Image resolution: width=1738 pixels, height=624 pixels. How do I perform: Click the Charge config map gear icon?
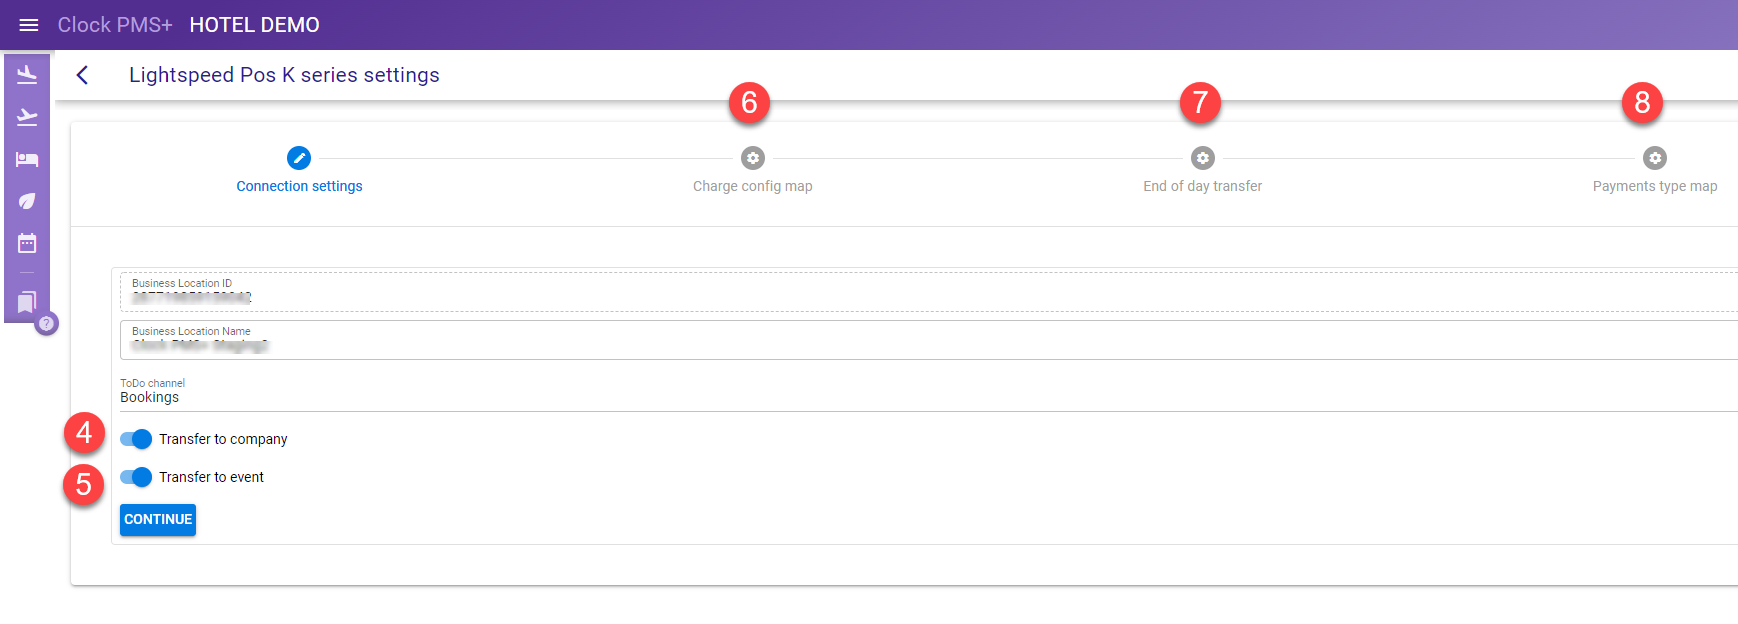(x=753, y=158)
